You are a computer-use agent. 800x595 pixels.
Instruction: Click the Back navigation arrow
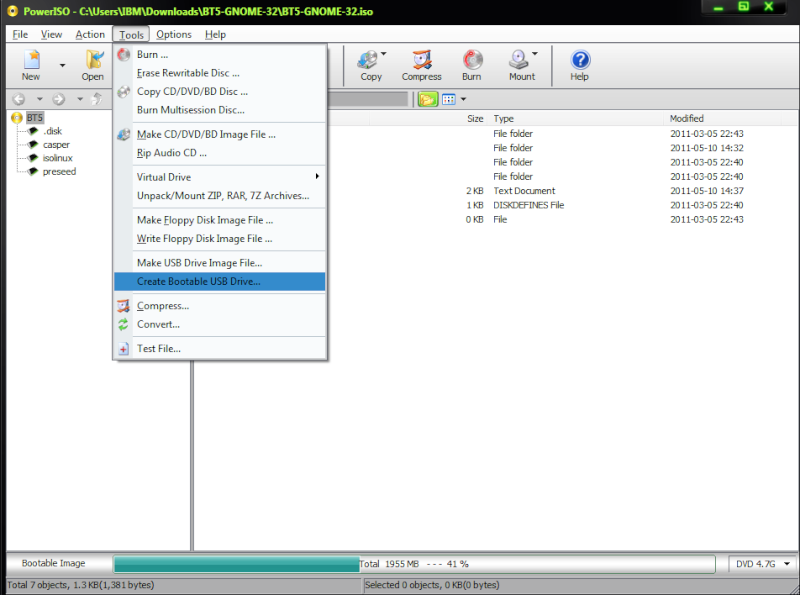tap(19, 99)
